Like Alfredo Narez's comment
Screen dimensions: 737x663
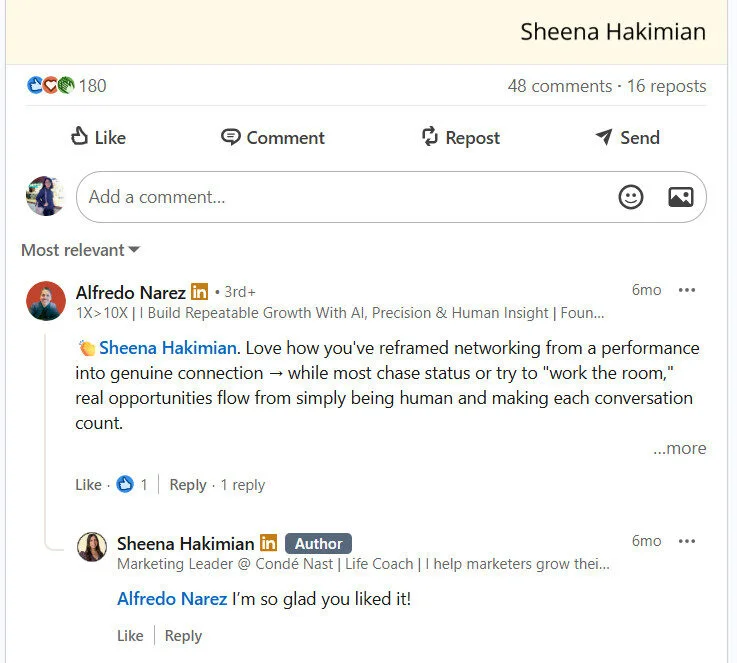click(88, 484)
